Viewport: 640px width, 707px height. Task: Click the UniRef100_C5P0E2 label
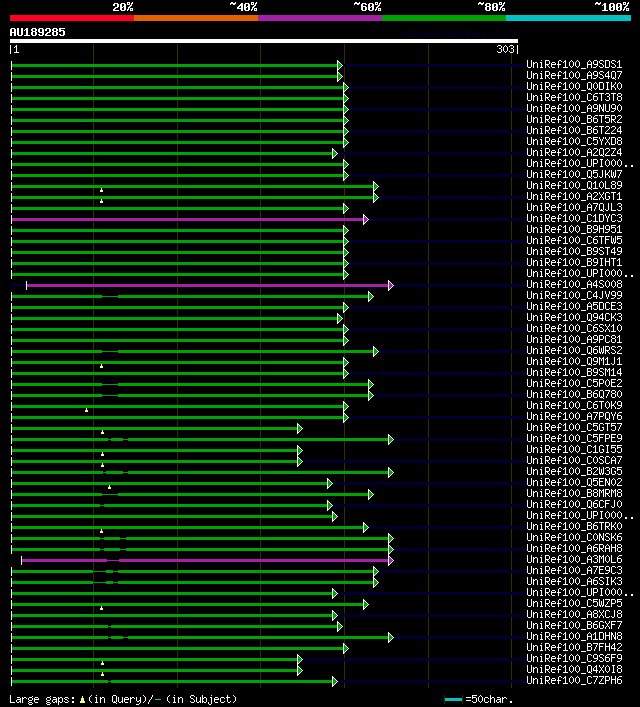574,383
